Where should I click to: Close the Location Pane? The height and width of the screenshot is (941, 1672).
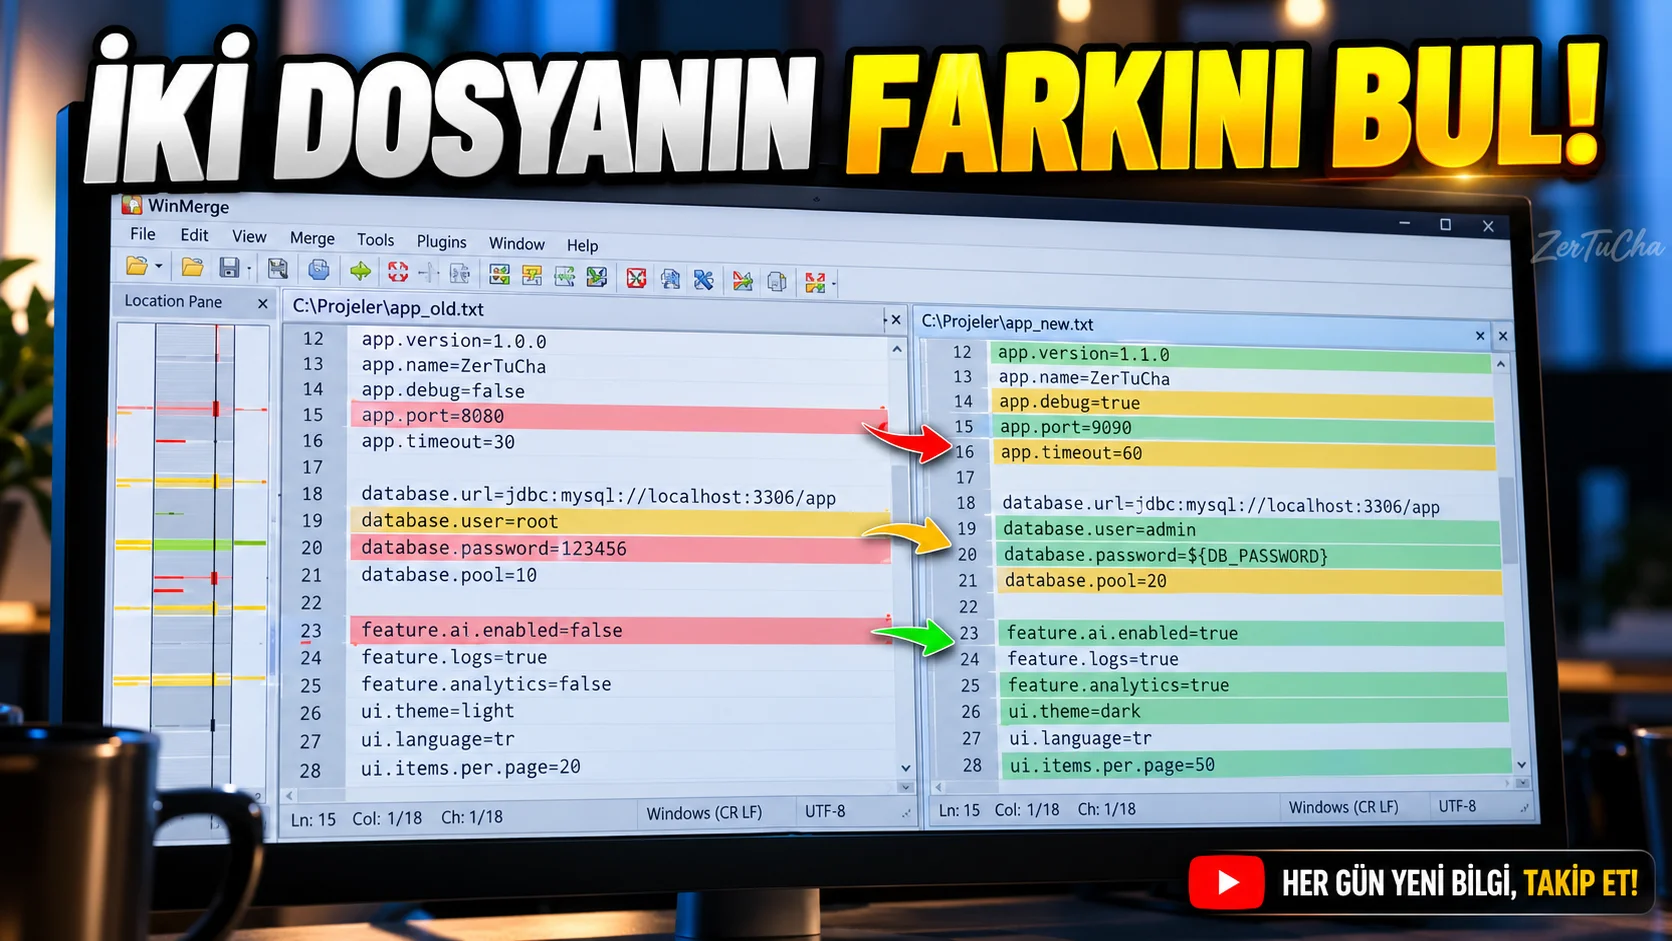pyautogui.click(x=263, y=303)
